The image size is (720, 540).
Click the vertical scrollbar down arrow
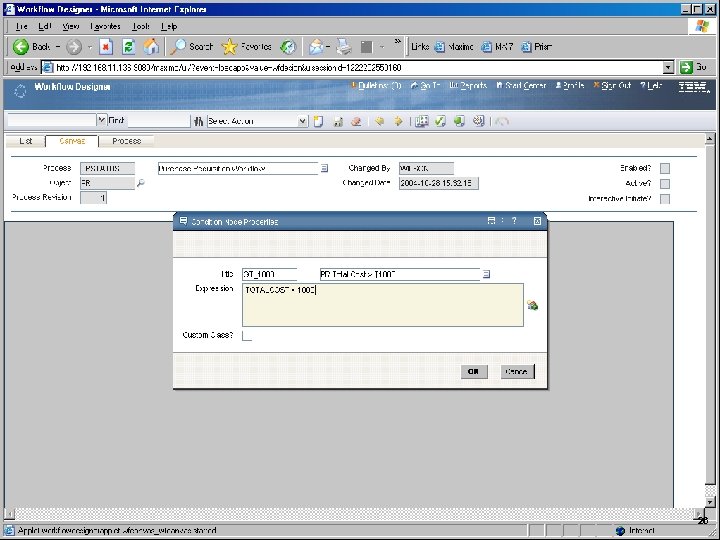[709, 502]
